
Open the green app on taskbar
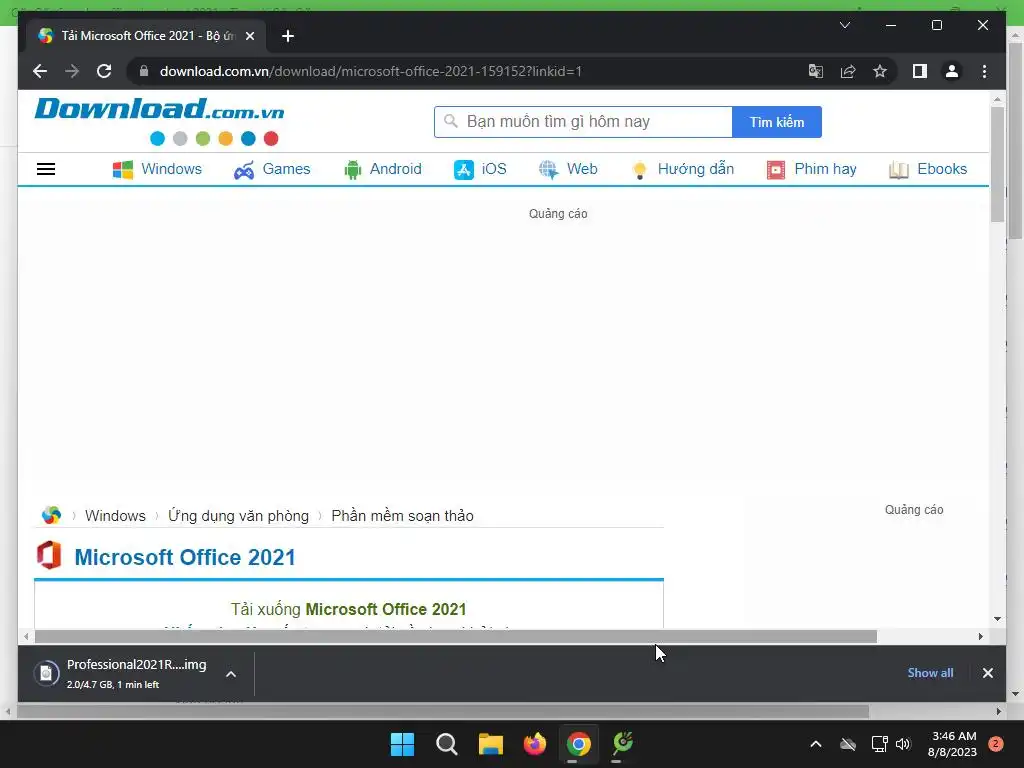[x=623, y=744]
